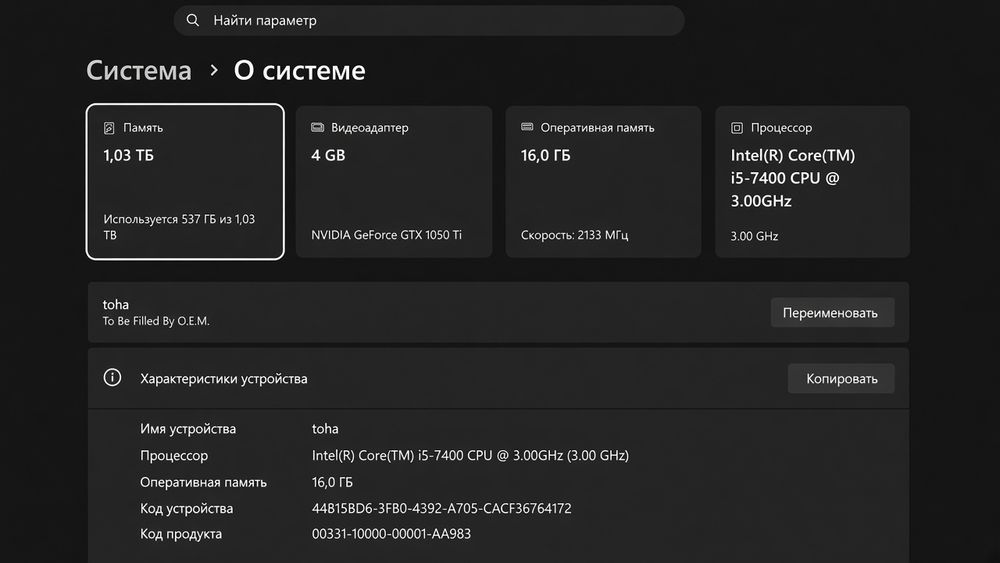
Task: Click 'To Be Filled By O.E.M.' text
Action: click(156, 321)
